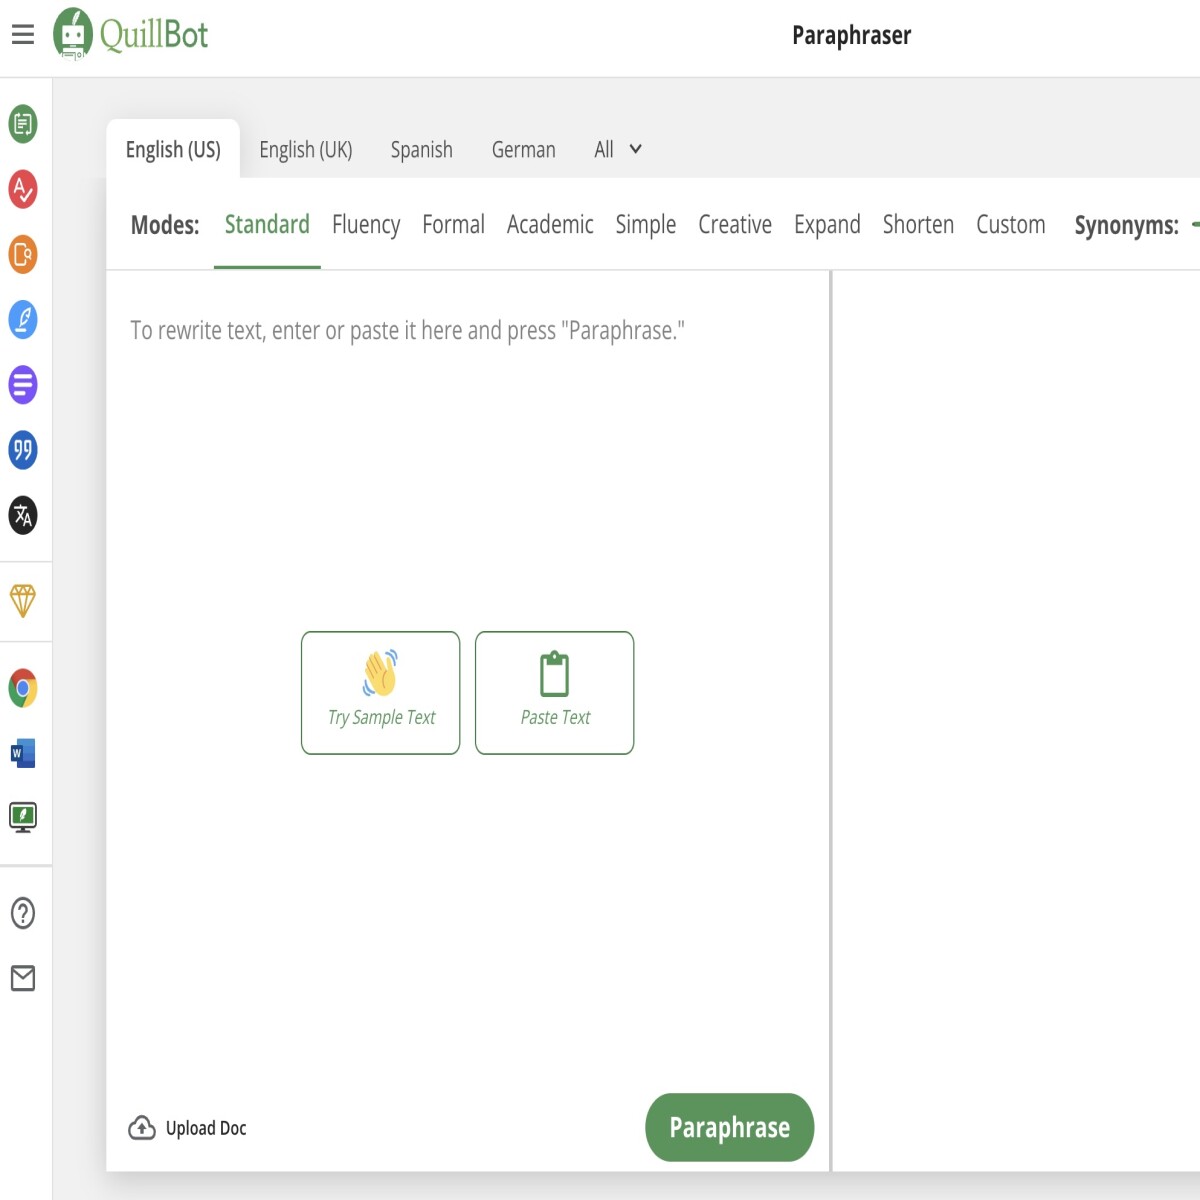Click the Synonyms label

click(x=1126, y=226)
